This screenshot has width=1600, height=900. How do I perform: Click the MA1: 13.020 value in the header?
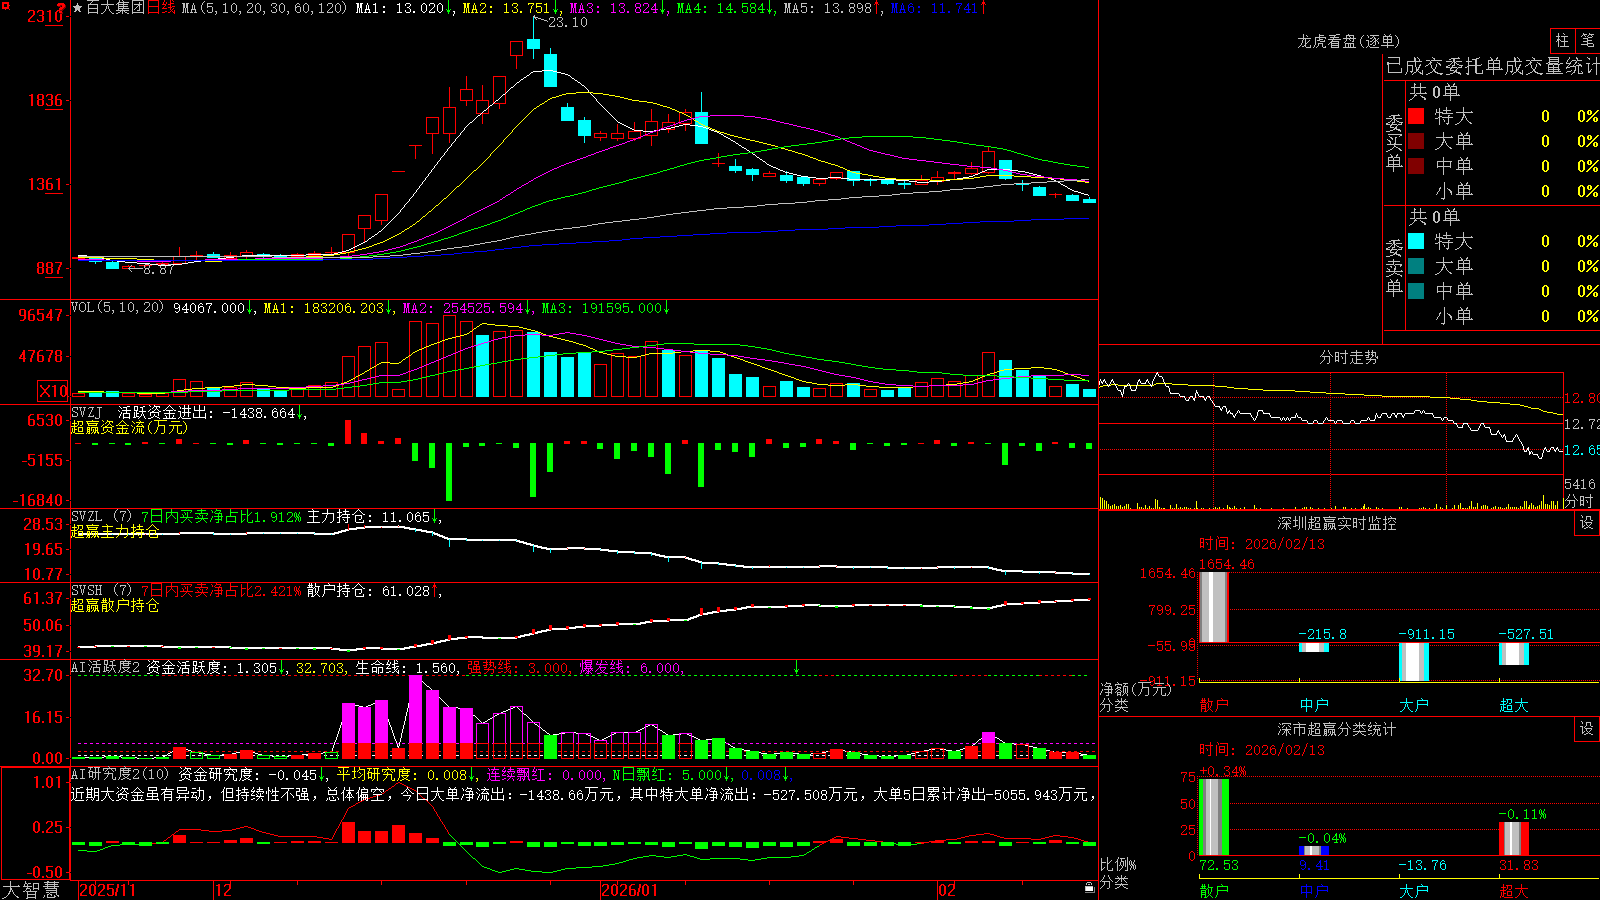(x=400, y=8)
